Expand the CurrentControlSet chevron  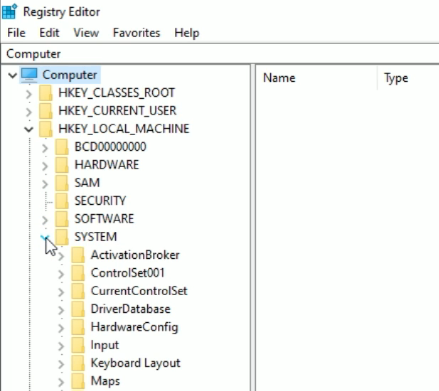coord(61,292)
